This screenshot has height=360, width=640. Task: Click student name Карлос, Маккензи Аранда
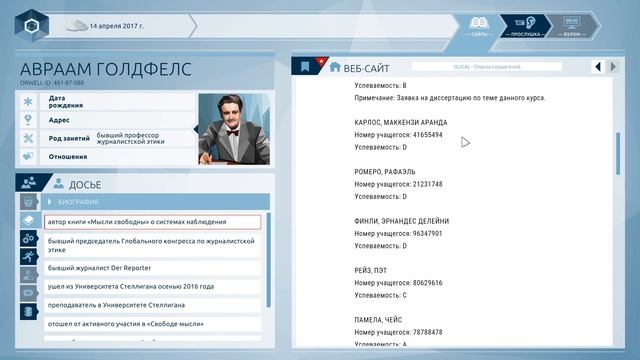point(401,122)
